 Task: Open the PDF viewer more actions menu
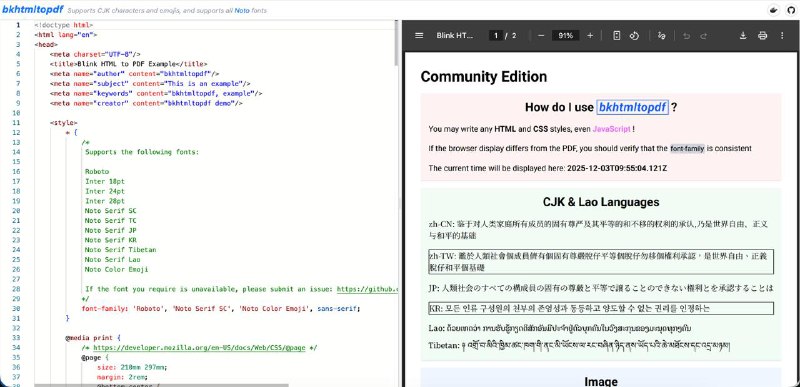[782, 36]
